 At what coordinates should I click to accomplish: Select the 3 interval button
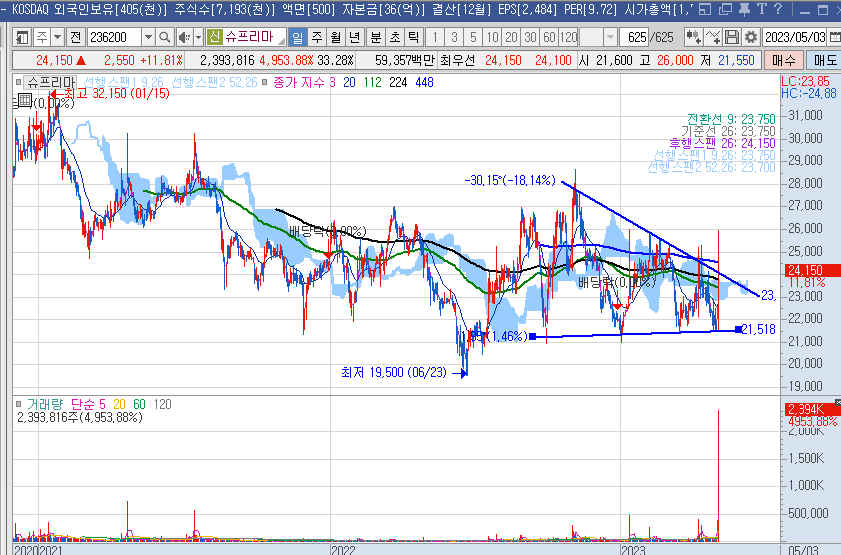click(454, 38)
